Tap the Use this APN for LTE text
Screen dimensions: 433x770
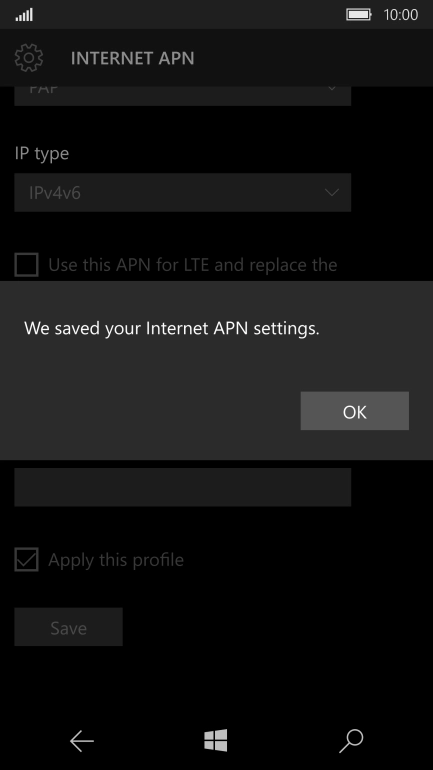(192, 265)
